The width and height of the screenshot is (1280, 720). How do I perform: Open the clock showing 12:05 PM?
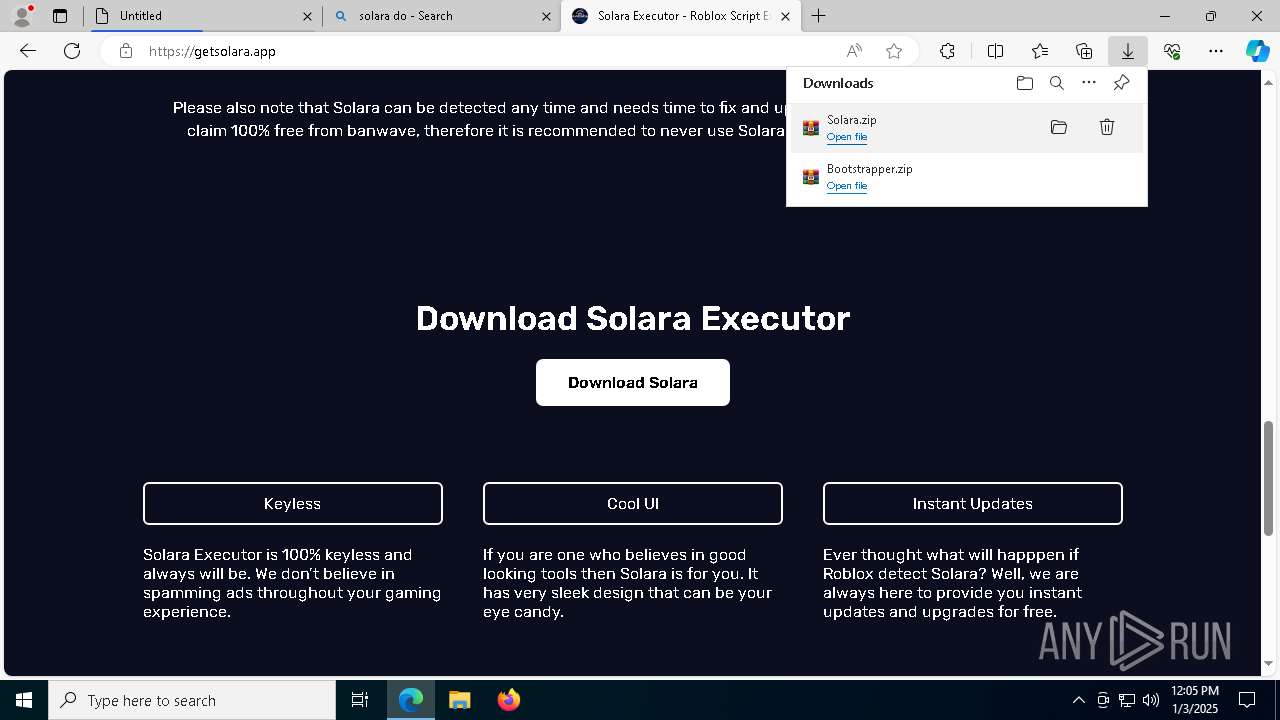pos(1195,700)
